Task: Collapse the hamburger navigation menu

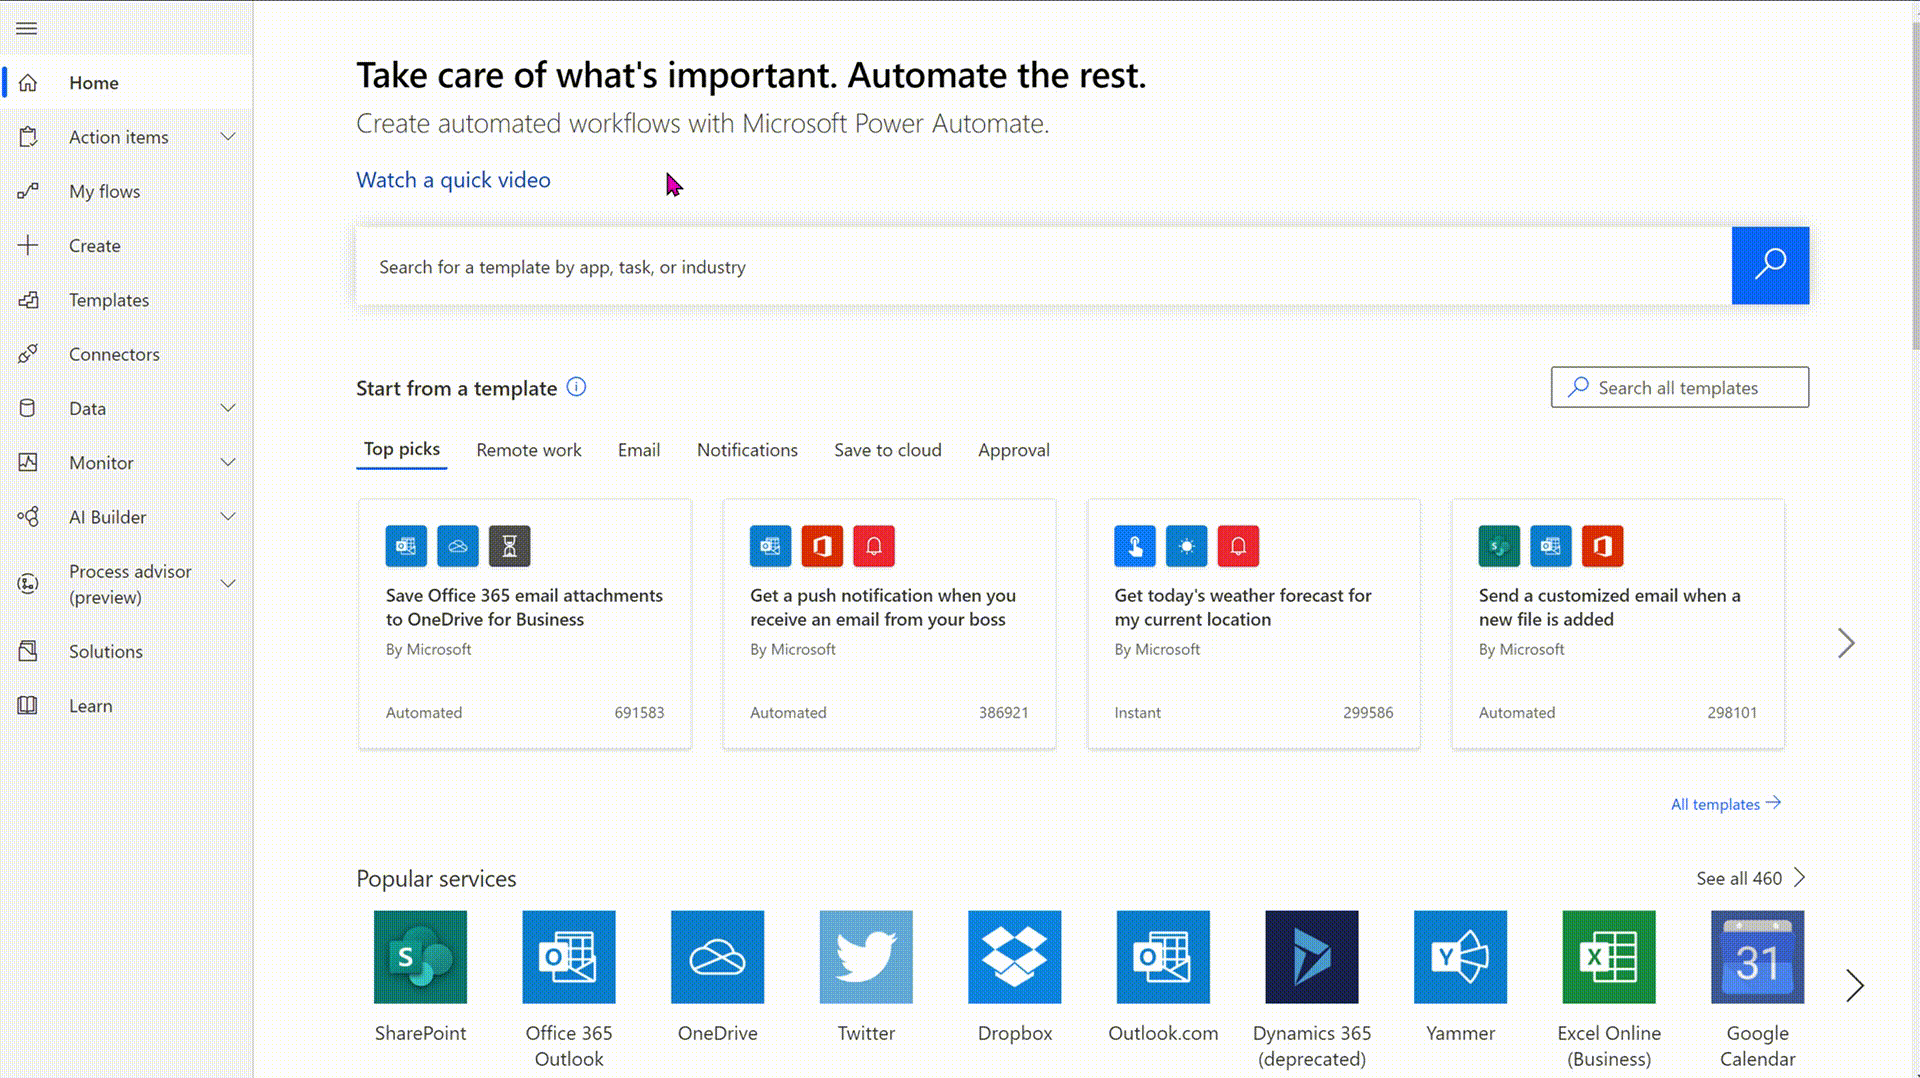Action: [x=27, y=28]
